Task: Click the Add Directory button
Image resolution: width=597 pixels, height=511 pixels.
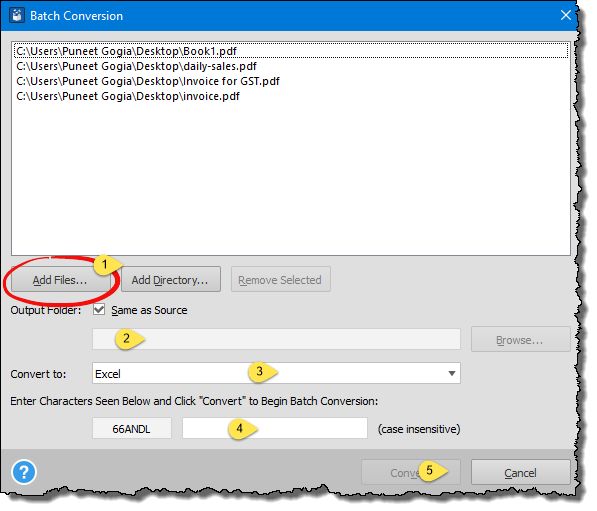Action: (x=171, y=280)
